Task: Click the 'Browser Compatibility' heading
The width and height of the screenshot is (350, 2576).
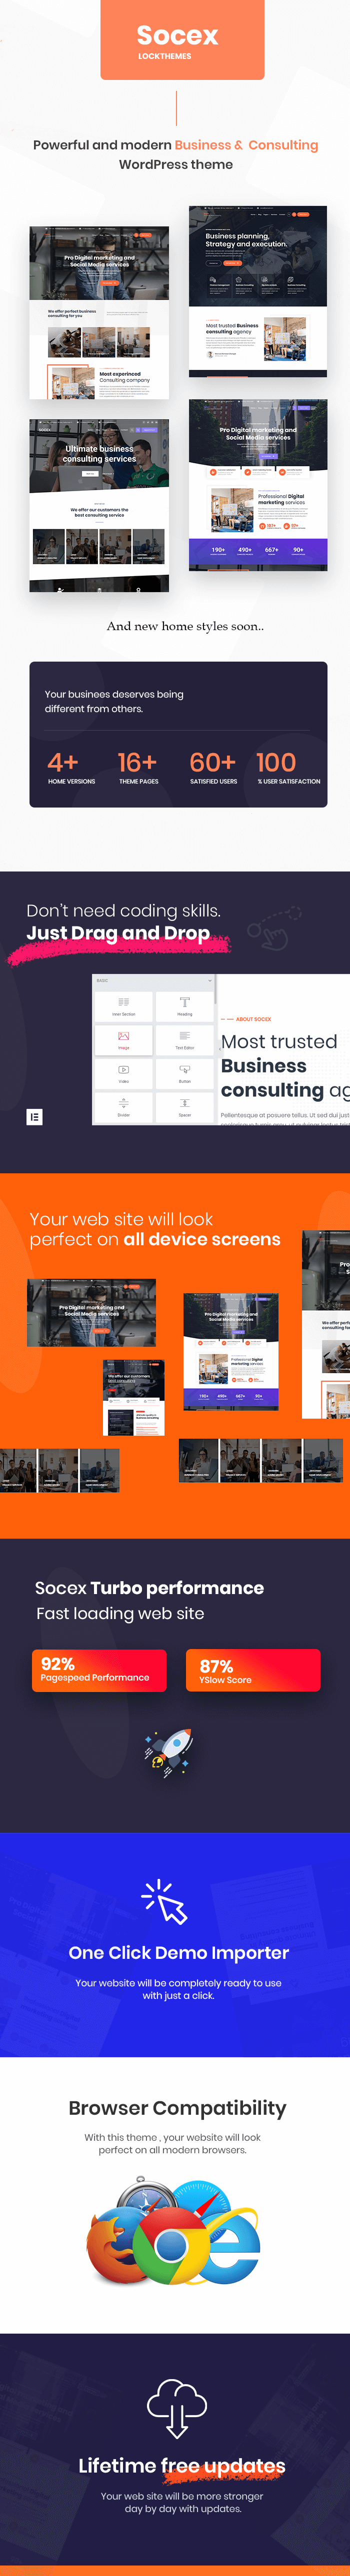Action: coord(177,2108)
